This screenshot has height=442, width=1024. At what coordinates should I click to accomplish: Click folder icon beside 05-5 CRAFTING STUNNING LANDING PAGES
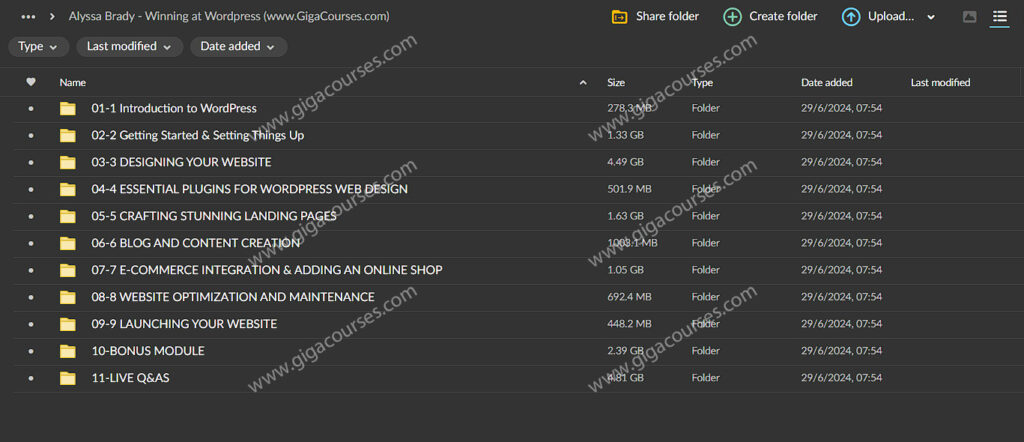tap(67, 217)
